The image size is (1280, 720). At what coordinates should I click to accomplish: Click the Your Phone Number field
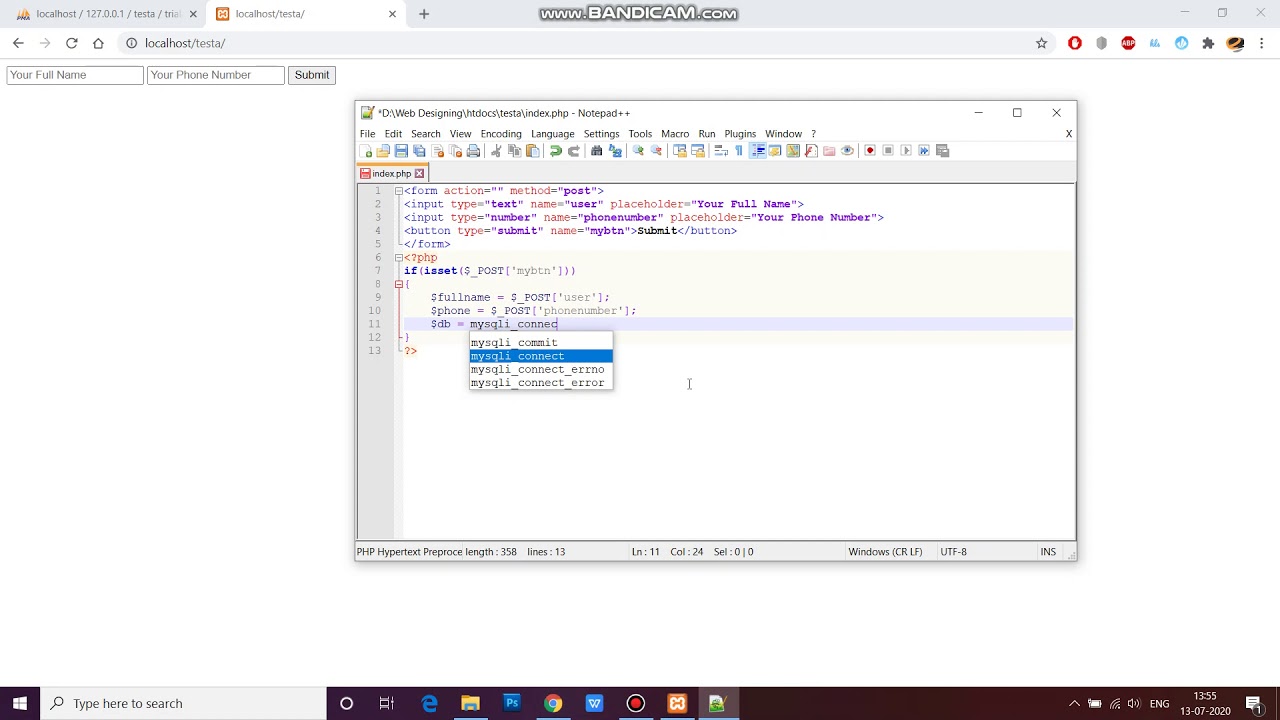tap(216, 75)
